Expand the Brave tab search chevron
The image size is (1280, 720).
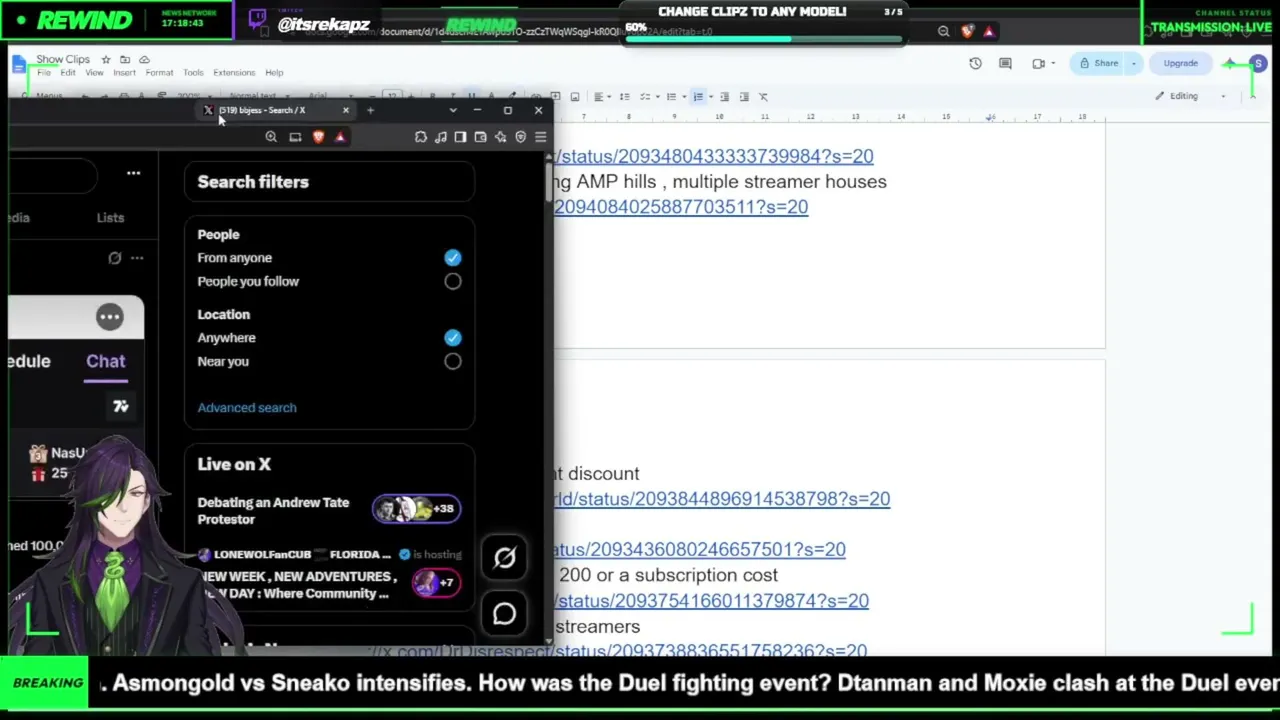(x=453, y=110)
